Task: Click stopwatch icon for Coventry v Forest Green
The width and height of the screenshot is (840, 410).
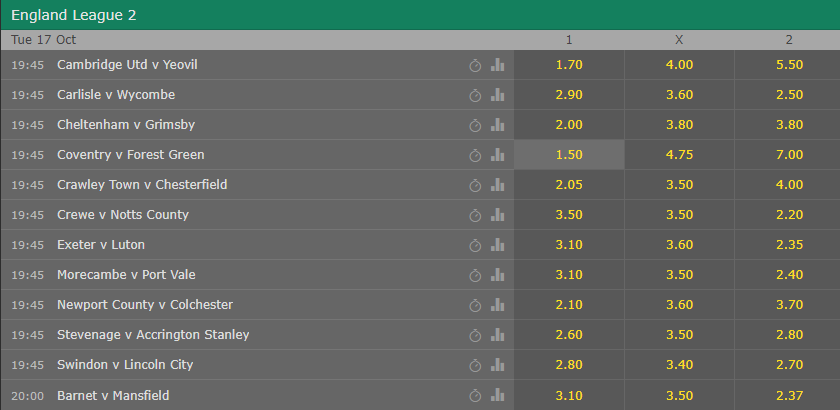Action: pos(475,155)
